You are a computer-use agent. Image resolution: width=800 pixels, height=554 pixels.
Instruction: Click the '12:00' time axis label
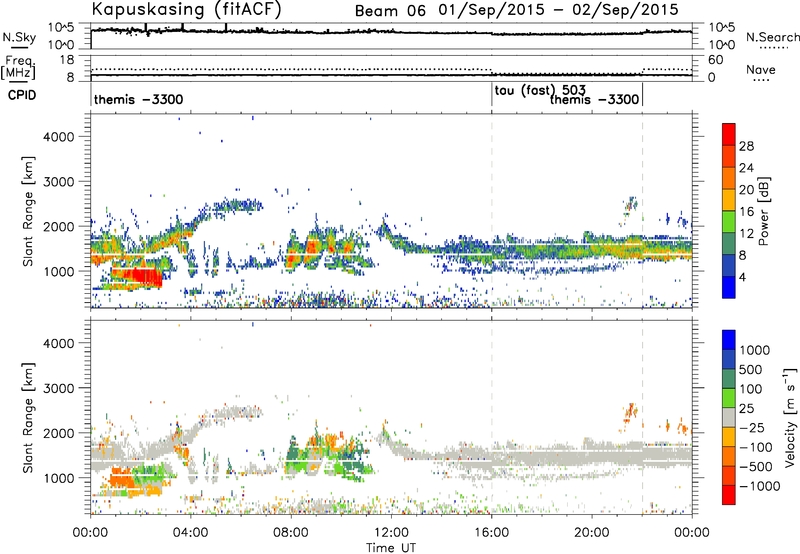(x=391, y=533)
